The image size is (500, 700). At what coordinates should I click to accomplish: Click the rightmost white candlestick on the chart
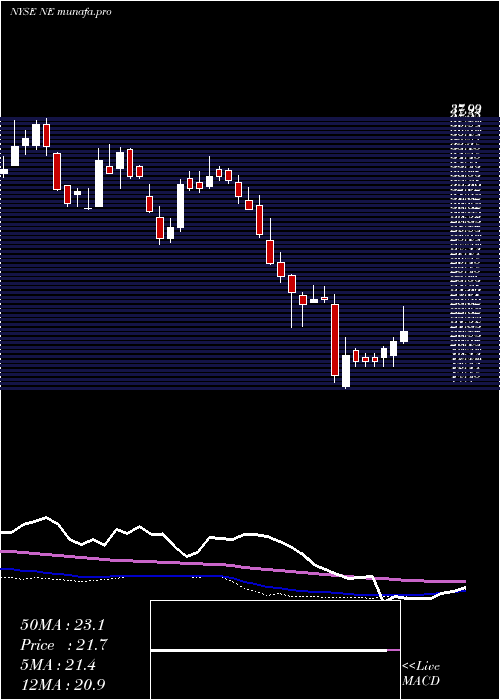pyautogui.click(x=404, y=325)
